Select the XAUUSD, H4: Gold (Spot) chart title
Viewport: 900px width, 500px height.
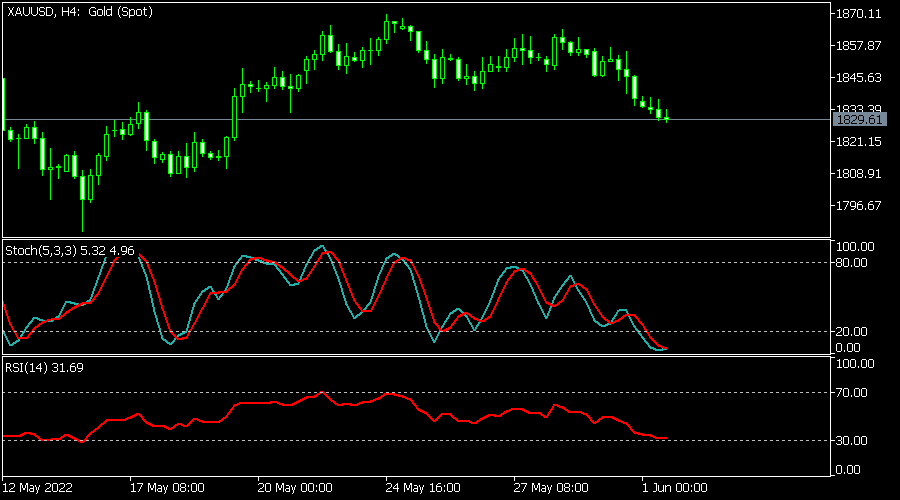point(80,11)
